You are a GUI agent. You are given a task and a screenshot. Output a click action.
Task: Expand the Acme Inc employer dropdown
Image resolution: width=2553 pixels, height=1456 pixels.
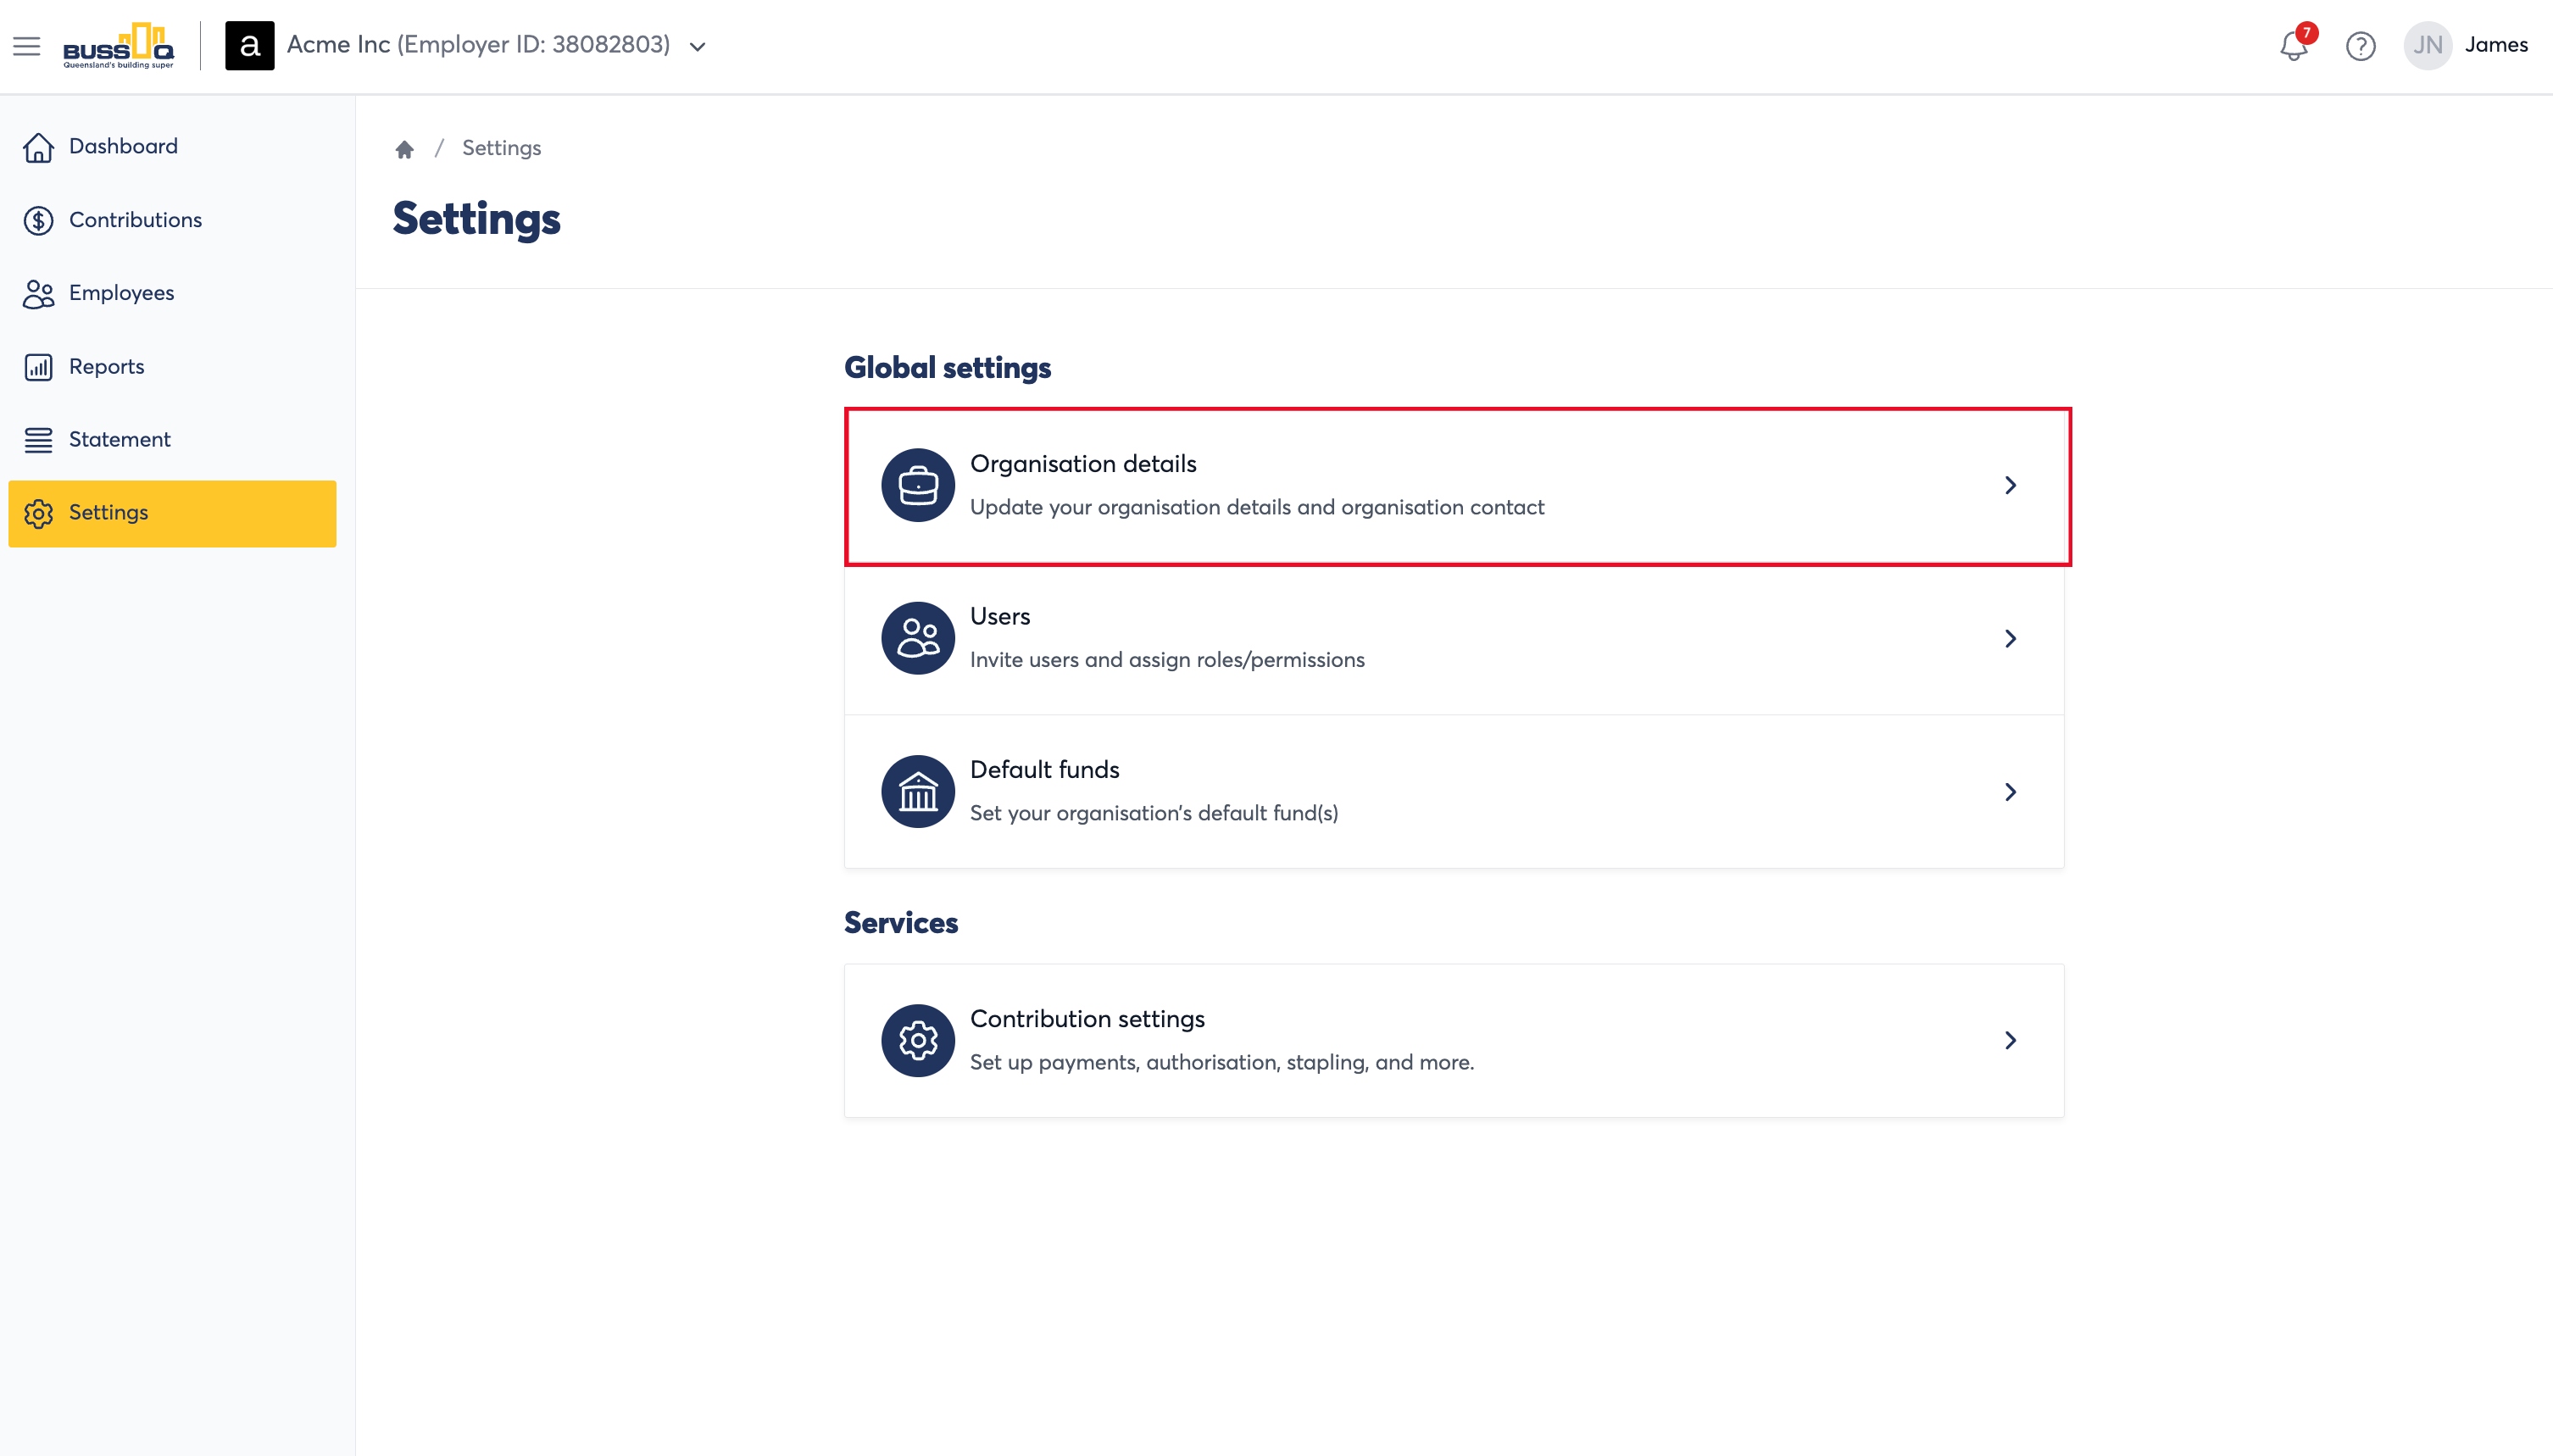pyautogui.click(x=697, y=47)
